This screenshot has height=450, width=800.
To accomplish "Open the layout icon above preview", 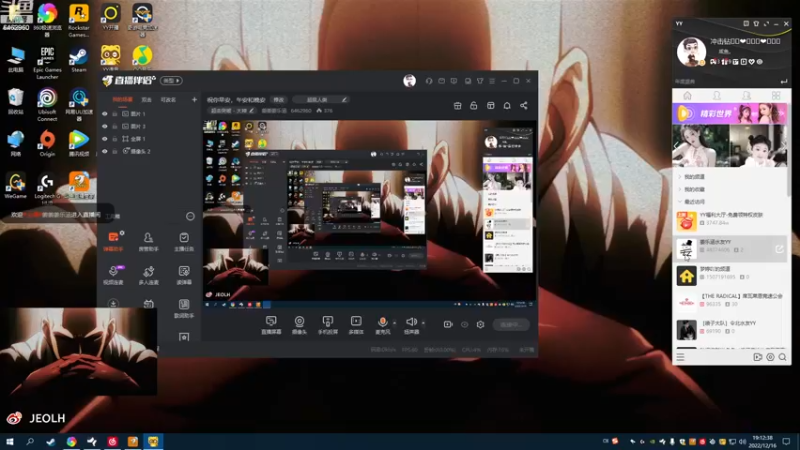I will (490, 106).
